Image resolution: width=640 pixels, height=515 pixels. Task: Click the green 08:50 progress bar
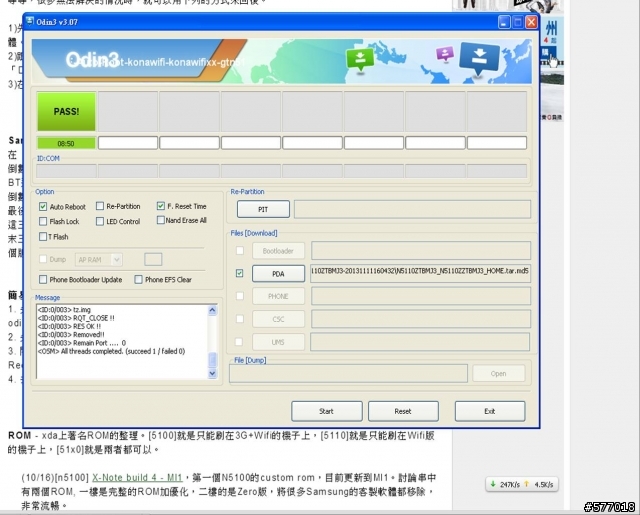(x=66, y=143)
